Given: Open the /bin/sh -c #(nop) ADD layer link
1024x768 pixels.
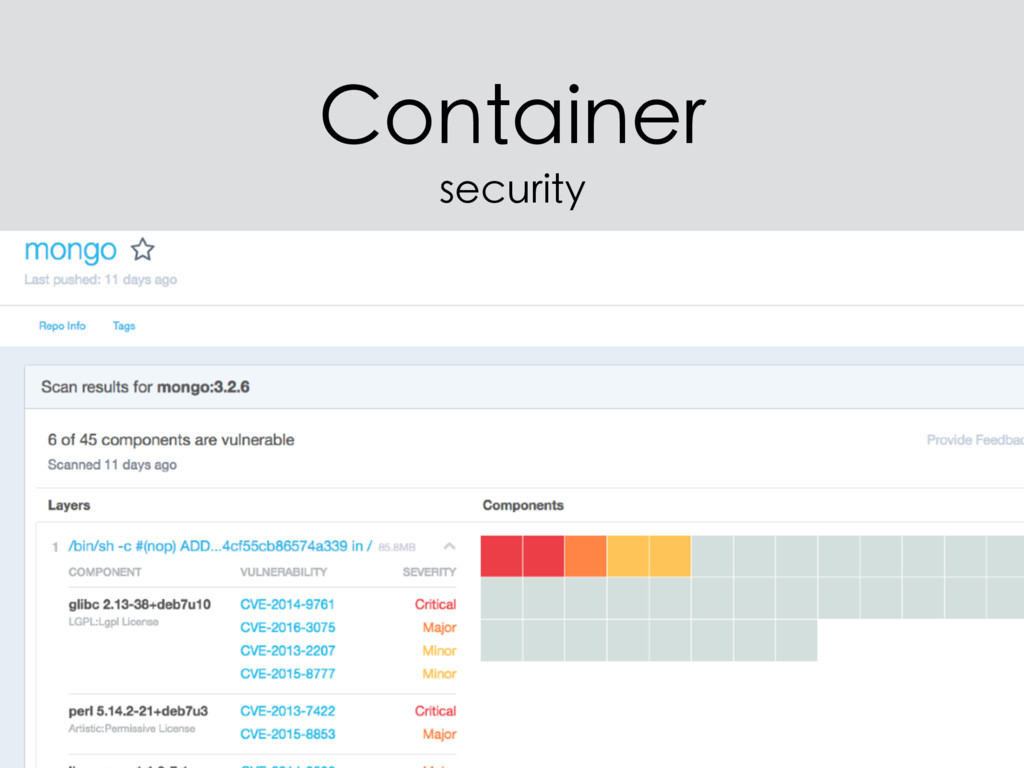Looking at the screenshot, I should tap(220, 546).
